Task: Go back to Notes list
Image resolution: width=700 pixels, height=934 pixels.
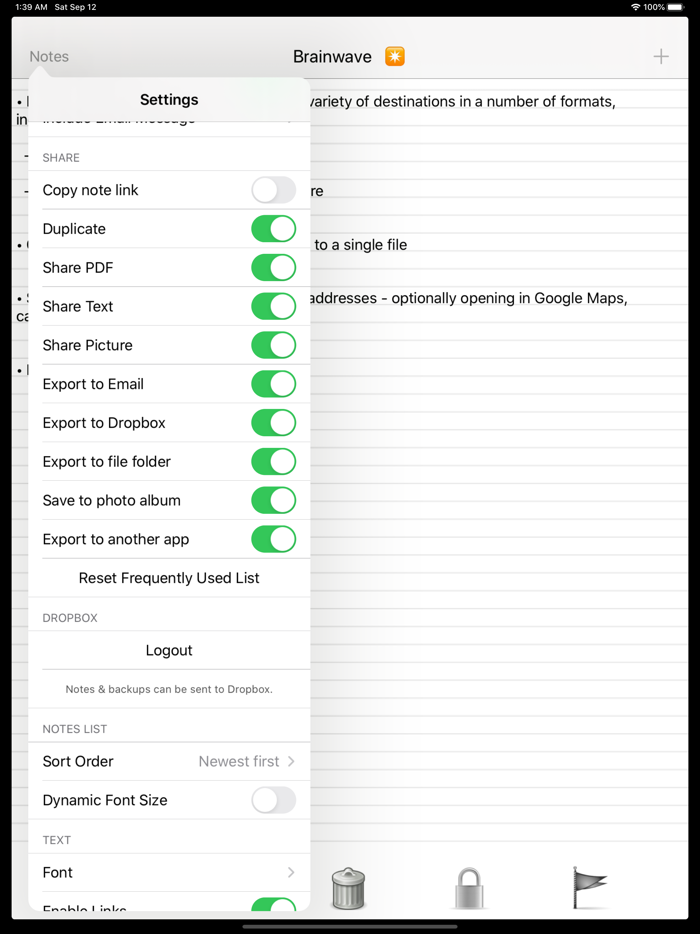Action: 49,57
